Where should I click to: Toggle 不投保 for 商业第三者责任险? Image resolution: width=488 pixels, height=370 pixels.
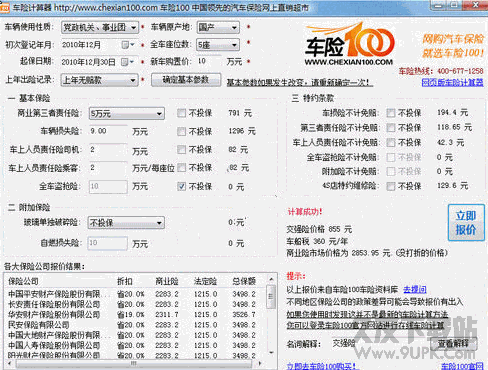coord(182,113)
